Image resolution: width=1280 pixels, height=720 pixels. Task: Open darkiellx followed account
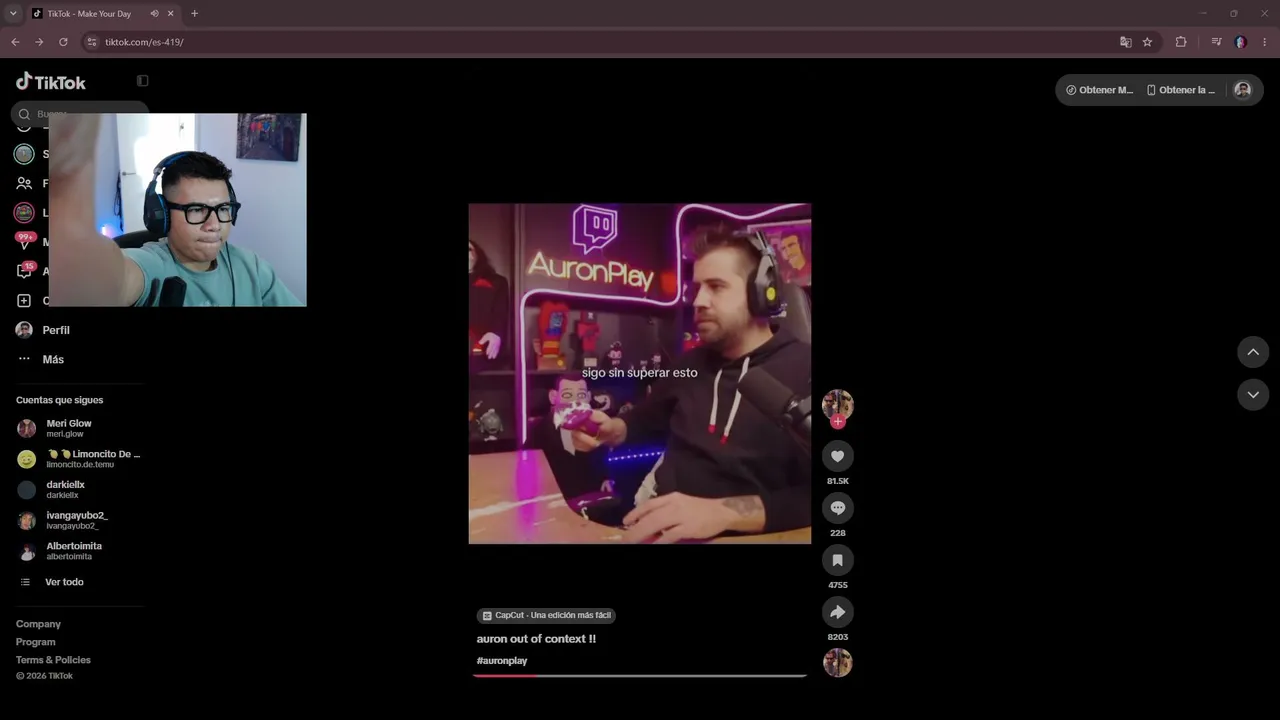pos(80,490)
